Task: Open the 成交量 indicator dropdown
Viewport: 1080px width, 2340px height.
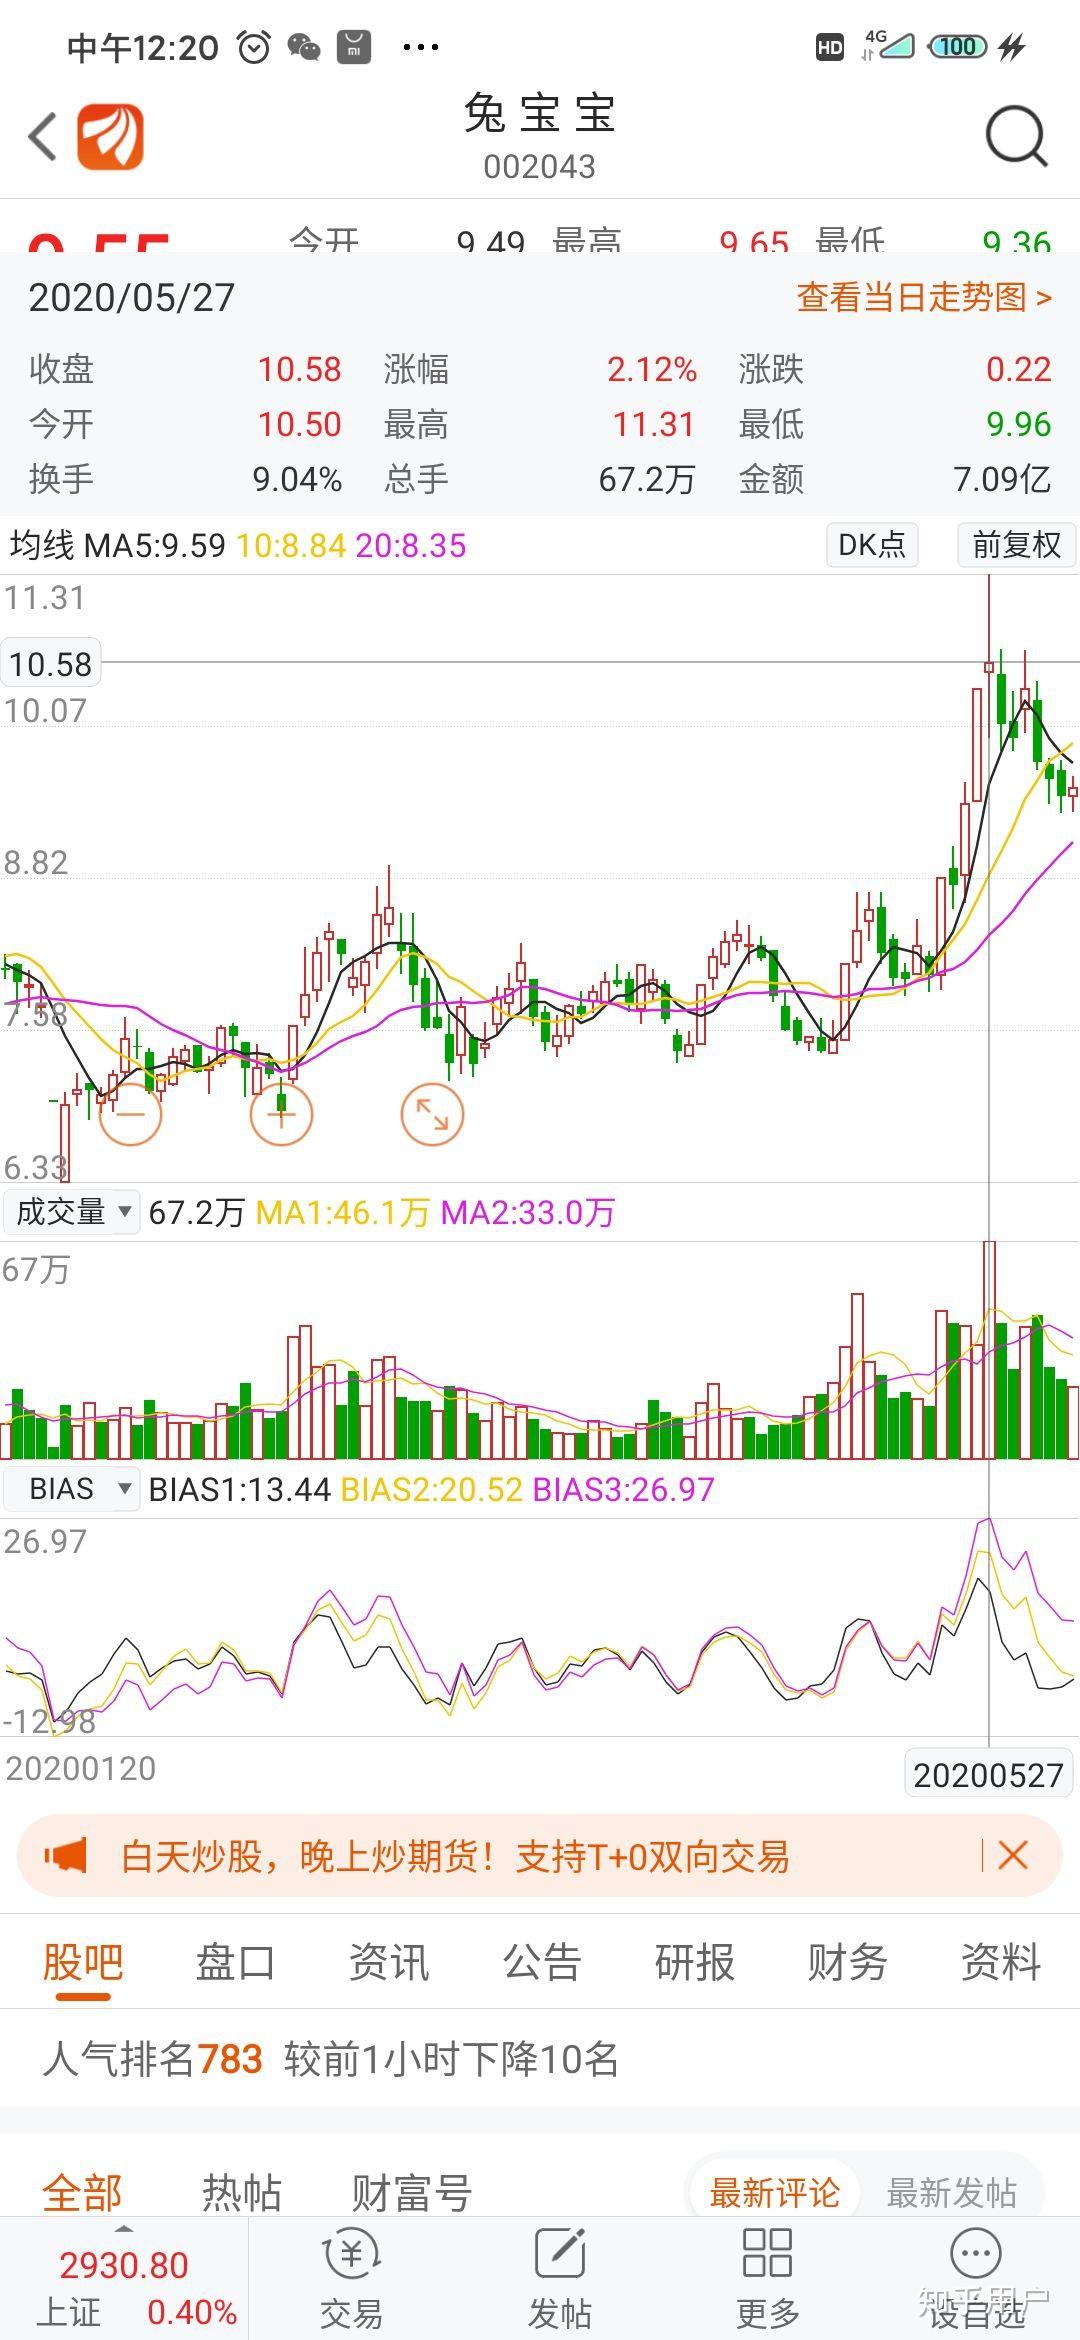Action: (x=72, y=1212)
